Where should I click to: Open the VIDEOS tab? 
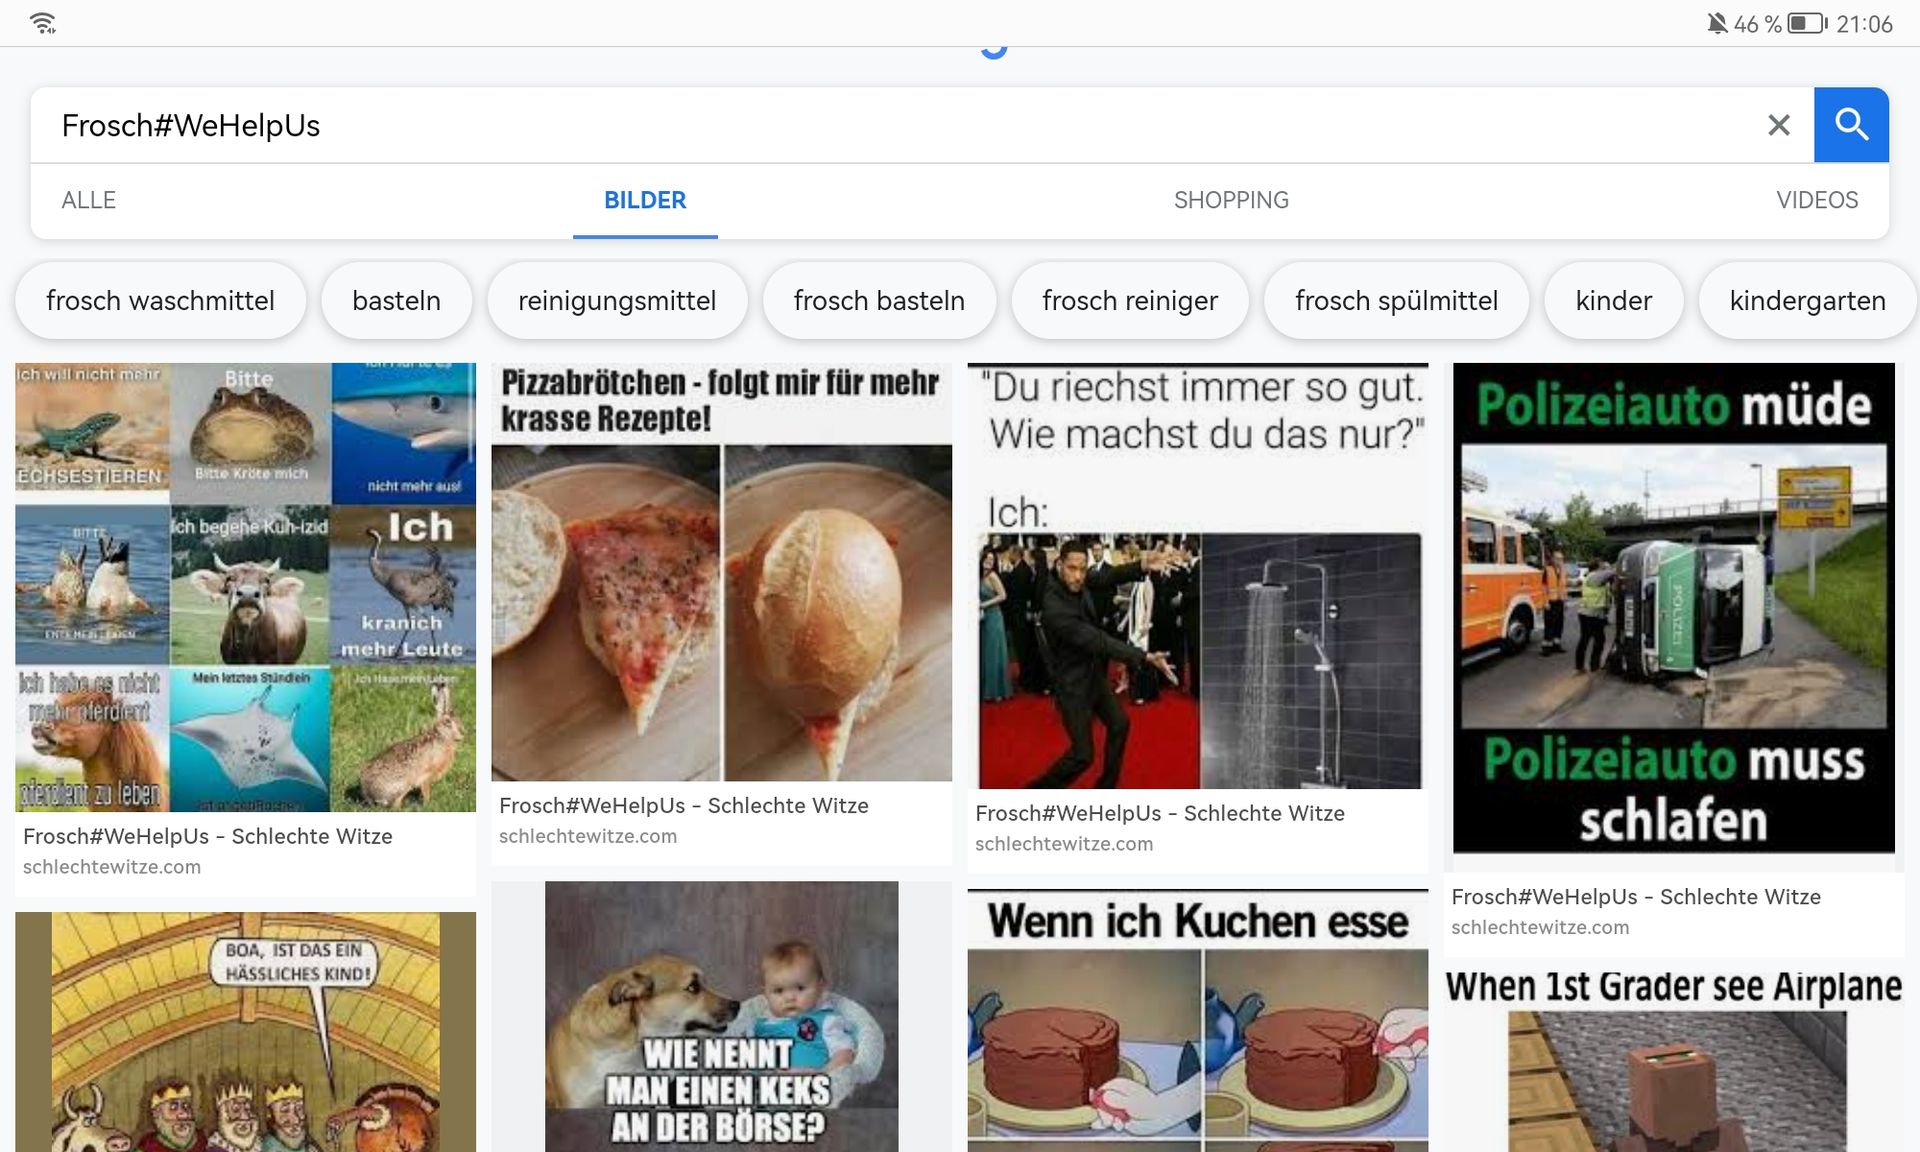coord(1816,200)
